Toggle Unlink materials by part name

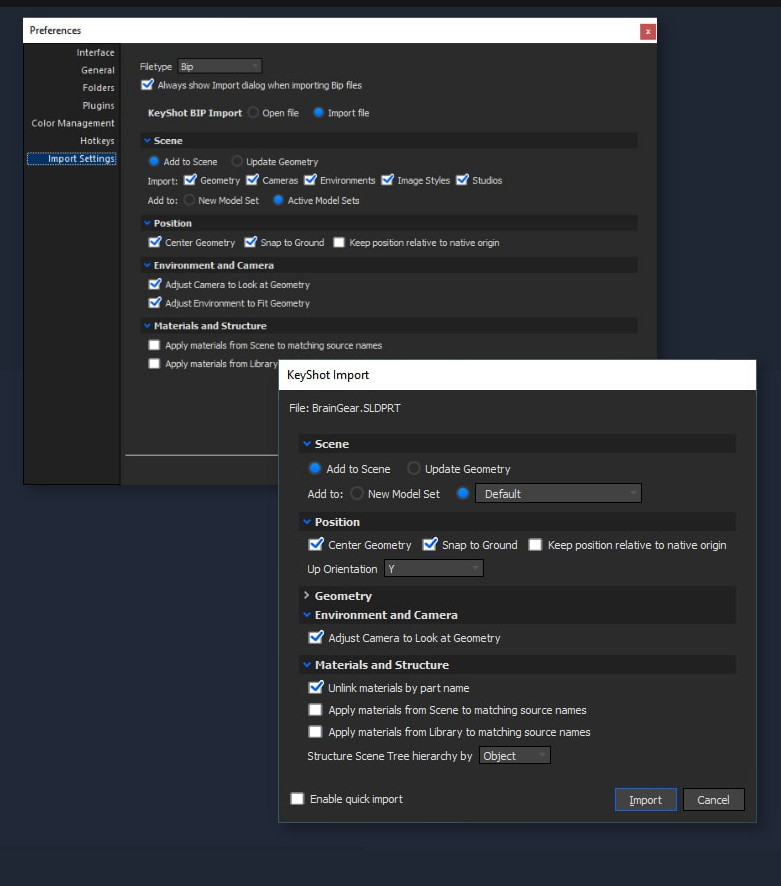pyautogui.click(x=316, y=687)
